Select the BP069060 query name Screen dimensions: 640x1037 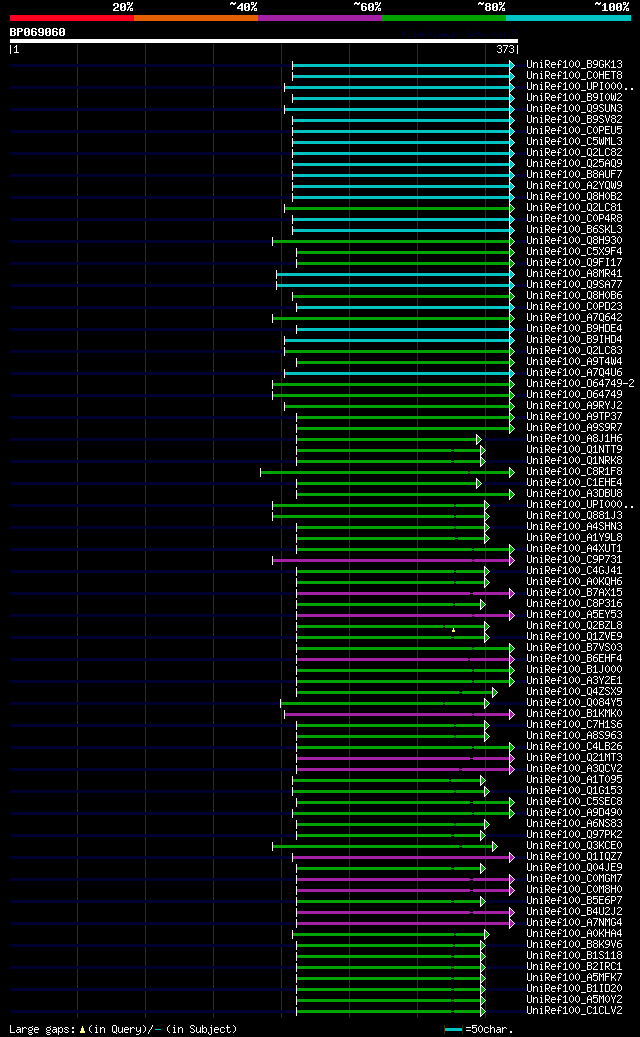tap(38, 32)
